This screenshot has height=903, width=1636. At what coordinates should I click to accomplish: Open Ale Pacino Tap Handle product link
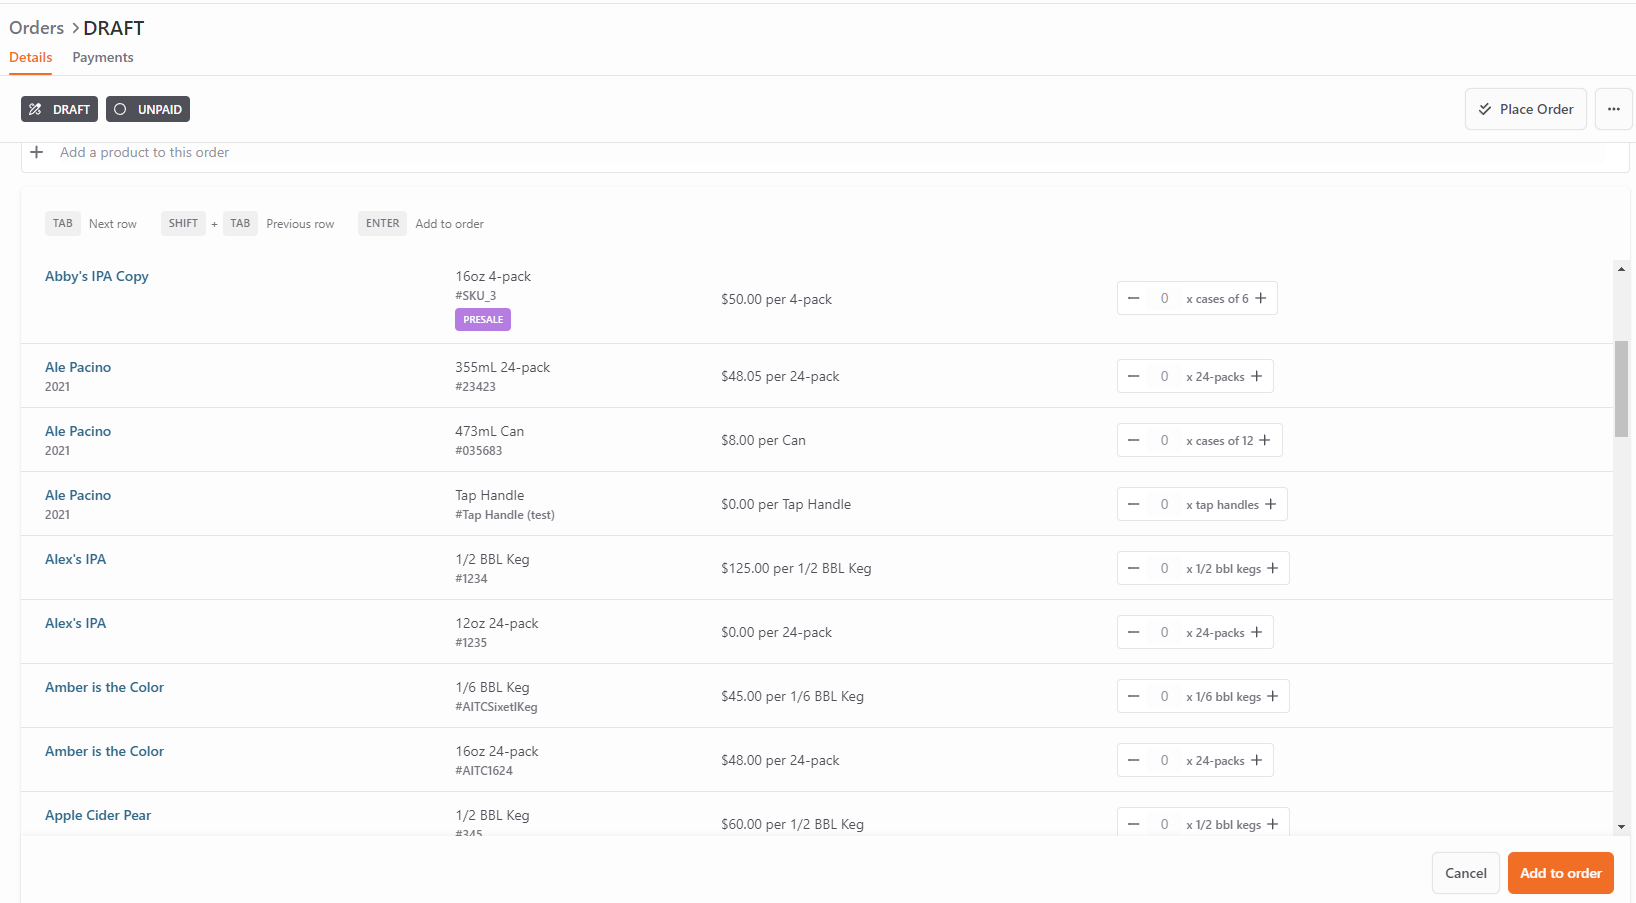tap(78, 495)
